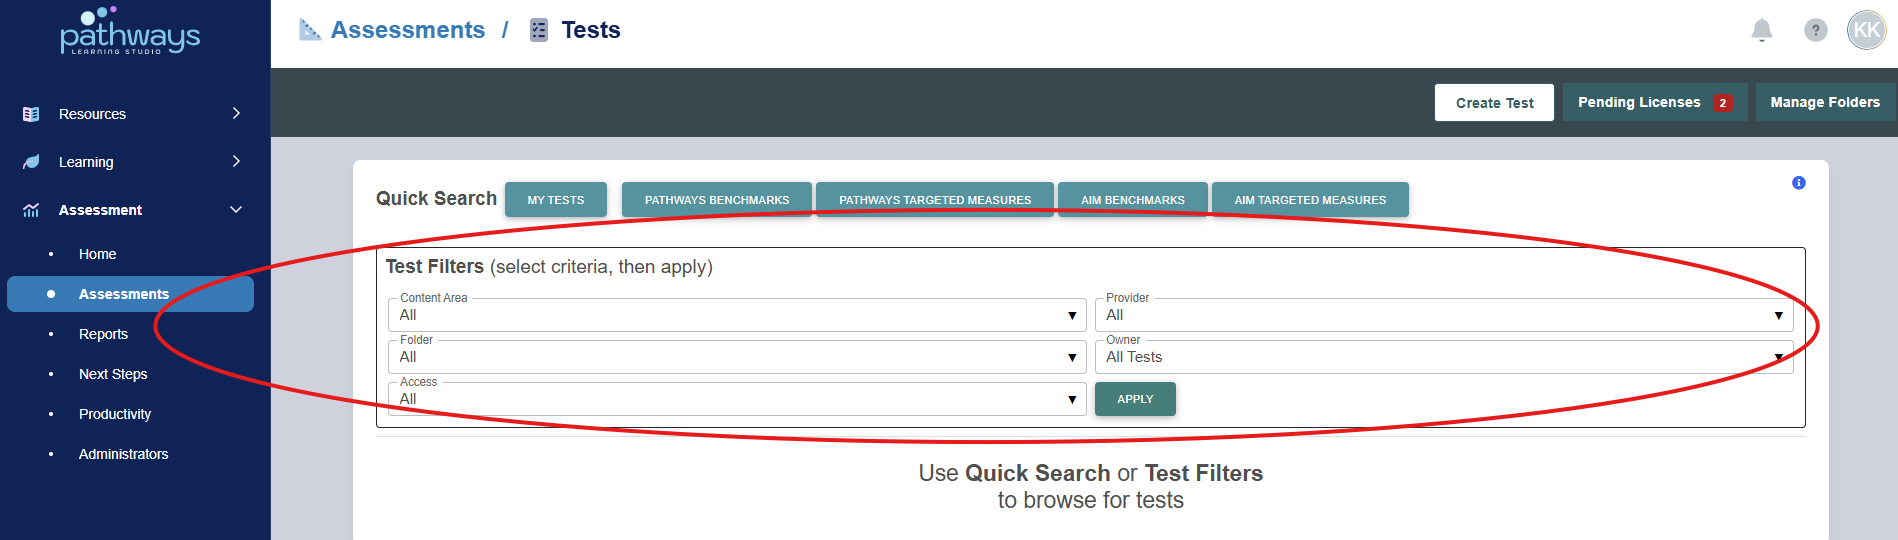Click the Learning leaf icon
The width and height of the screenshot is (1898, 540).
pyautogui.click(x=31, y=162)
